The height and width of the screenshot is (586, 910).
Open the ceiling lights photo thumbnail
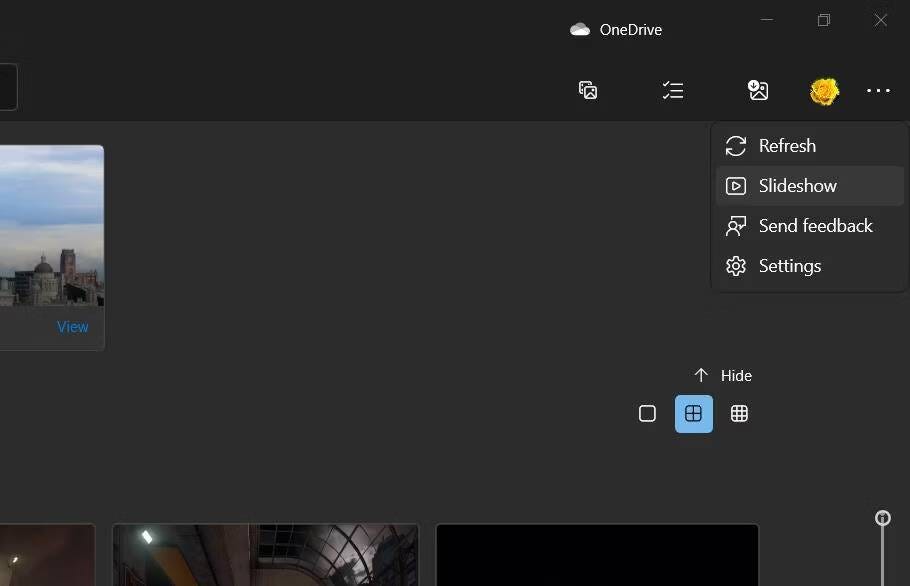(x=265, y=555)
